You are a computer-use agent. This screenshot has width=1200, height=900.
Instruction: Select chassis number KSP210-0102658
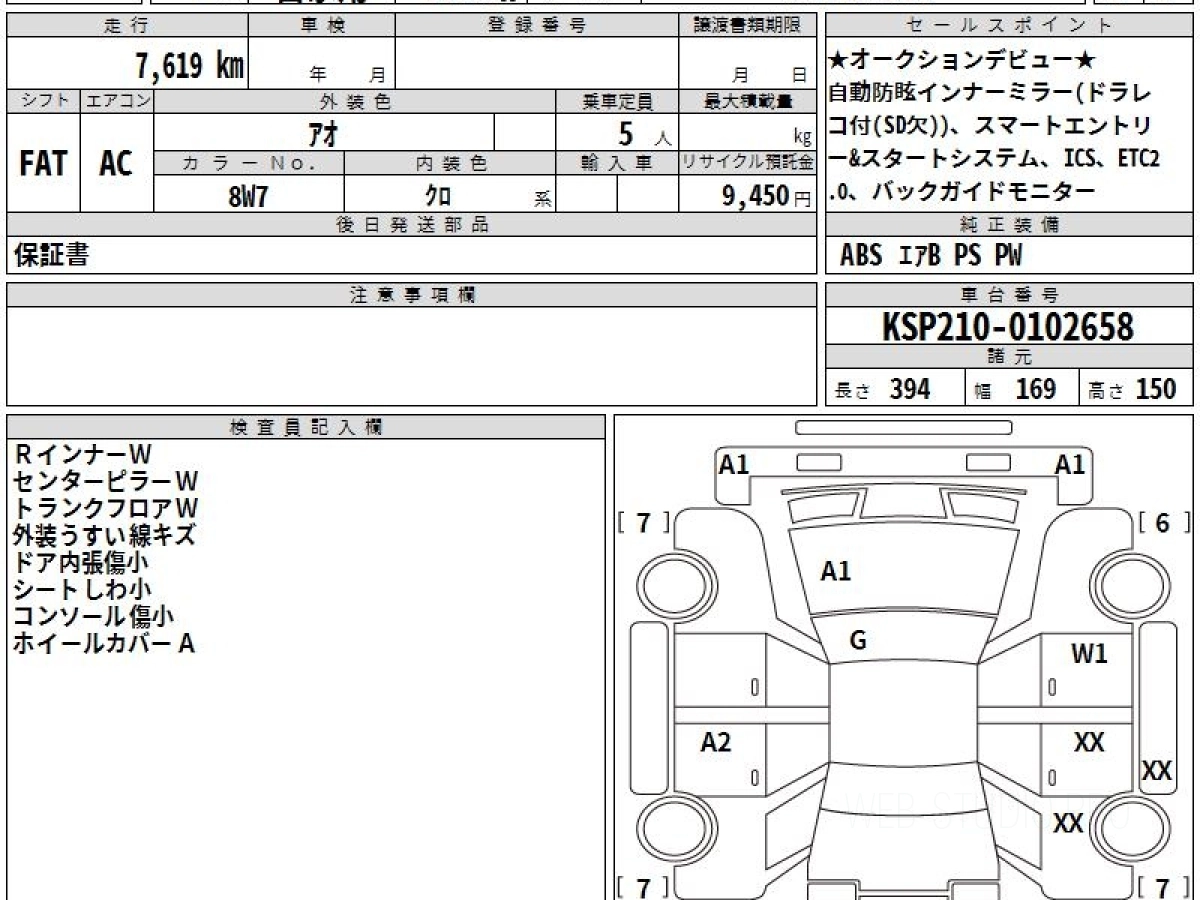pos(1008,327)
